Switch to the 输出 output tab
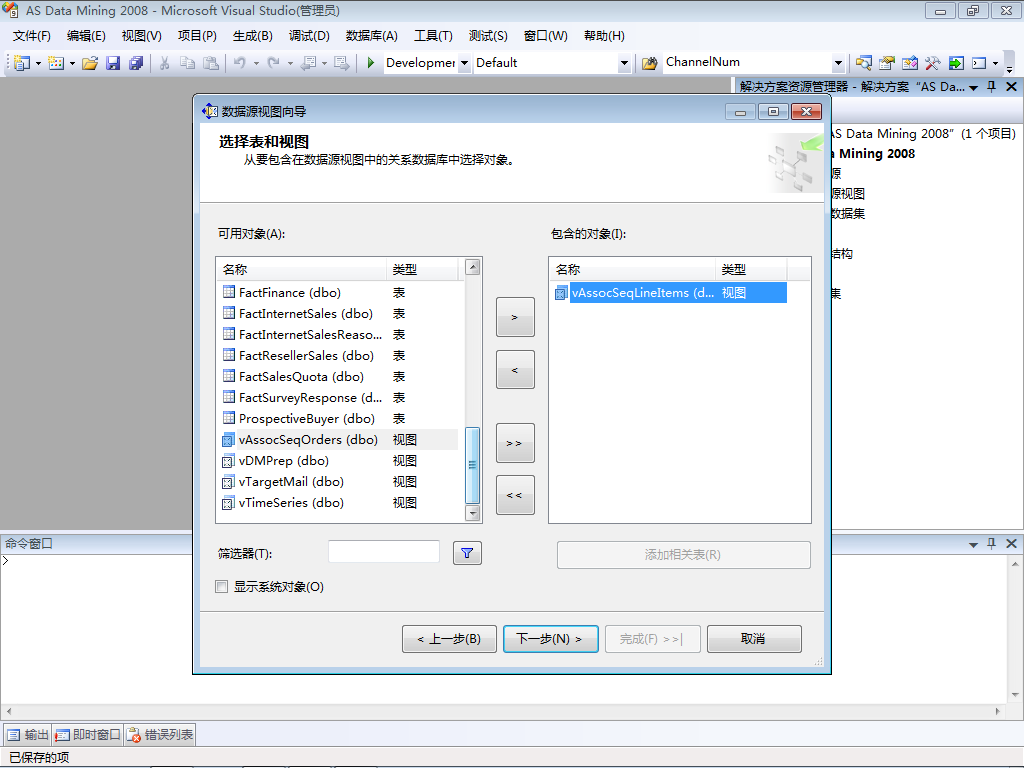Viewport: 1024px width, 768px height. [28, 735]
